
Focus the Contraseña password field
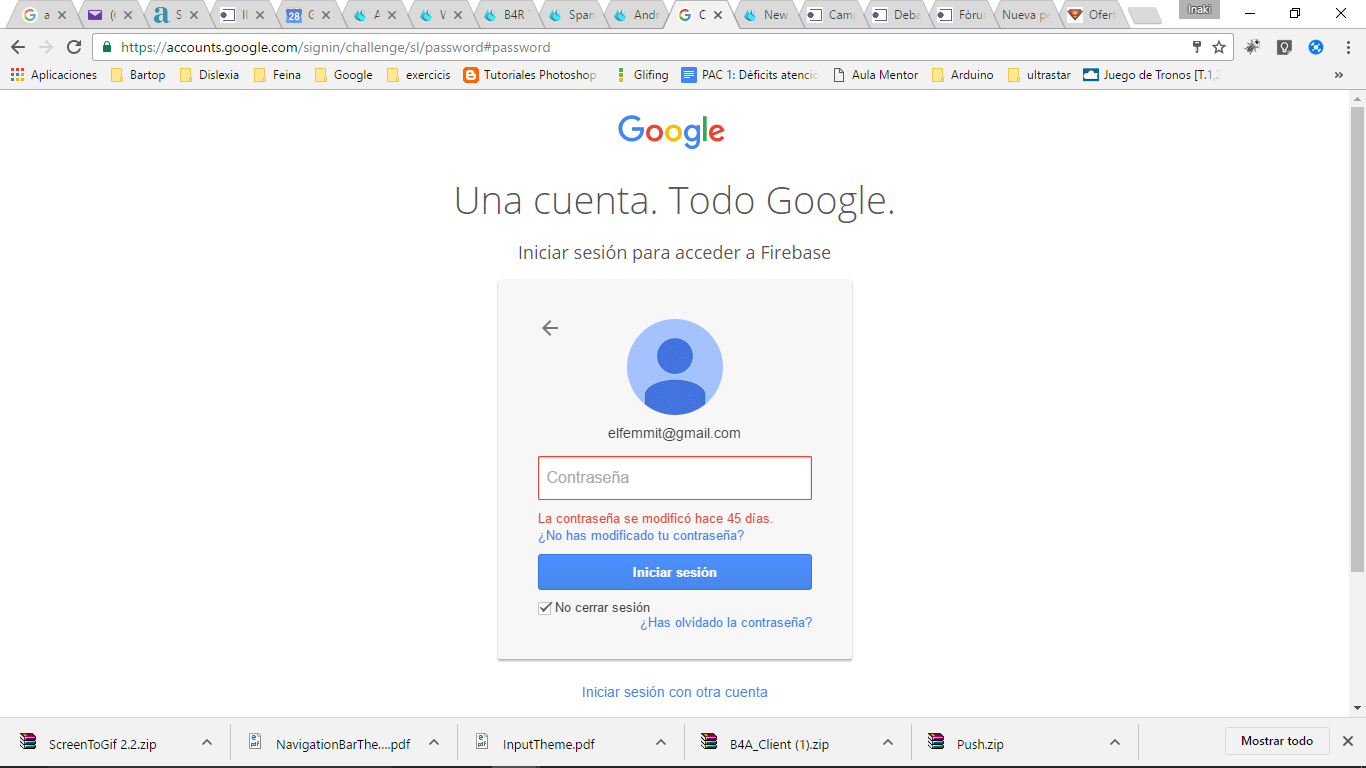coord(675,478)
